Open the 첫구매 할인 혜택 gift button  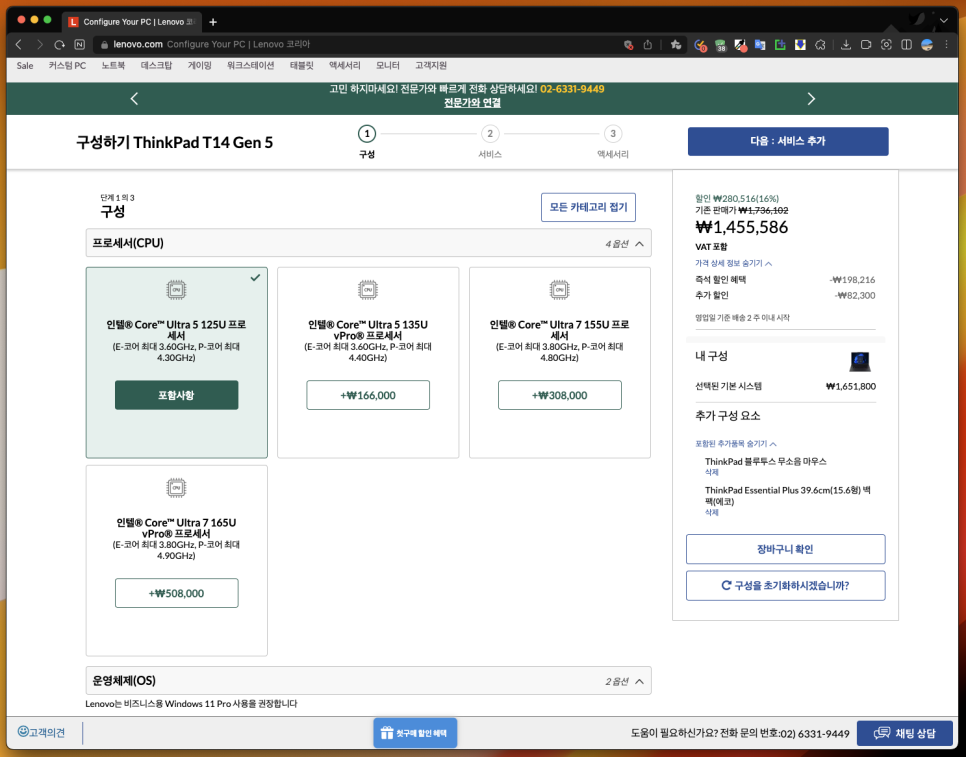(415, 733)
